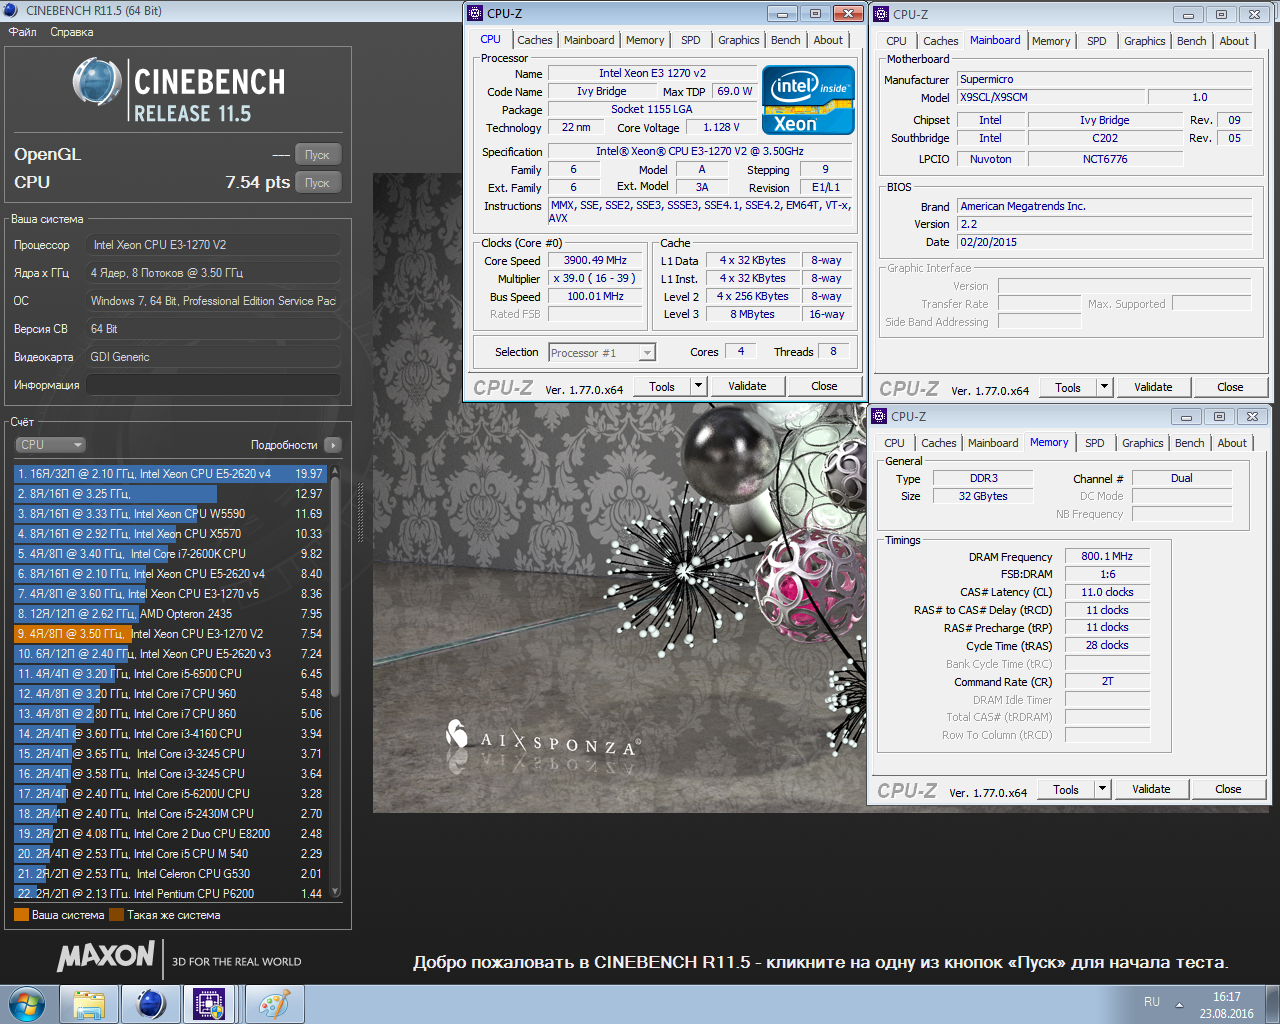Click the Cinebench taskbar icon
Image resolution: width=1280 pixels, height=1024 pixels.
click(151, 1004)
